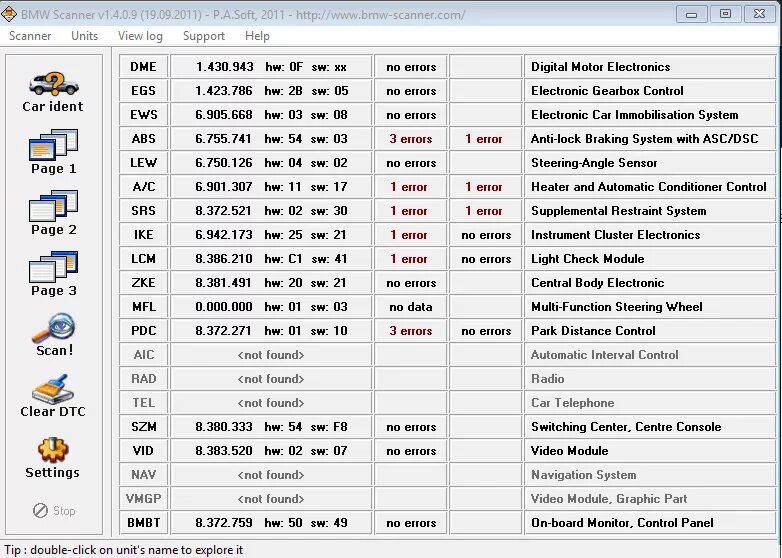782x558 pixels.
Task: Open Settings gear icon
Action: [53, 450]
